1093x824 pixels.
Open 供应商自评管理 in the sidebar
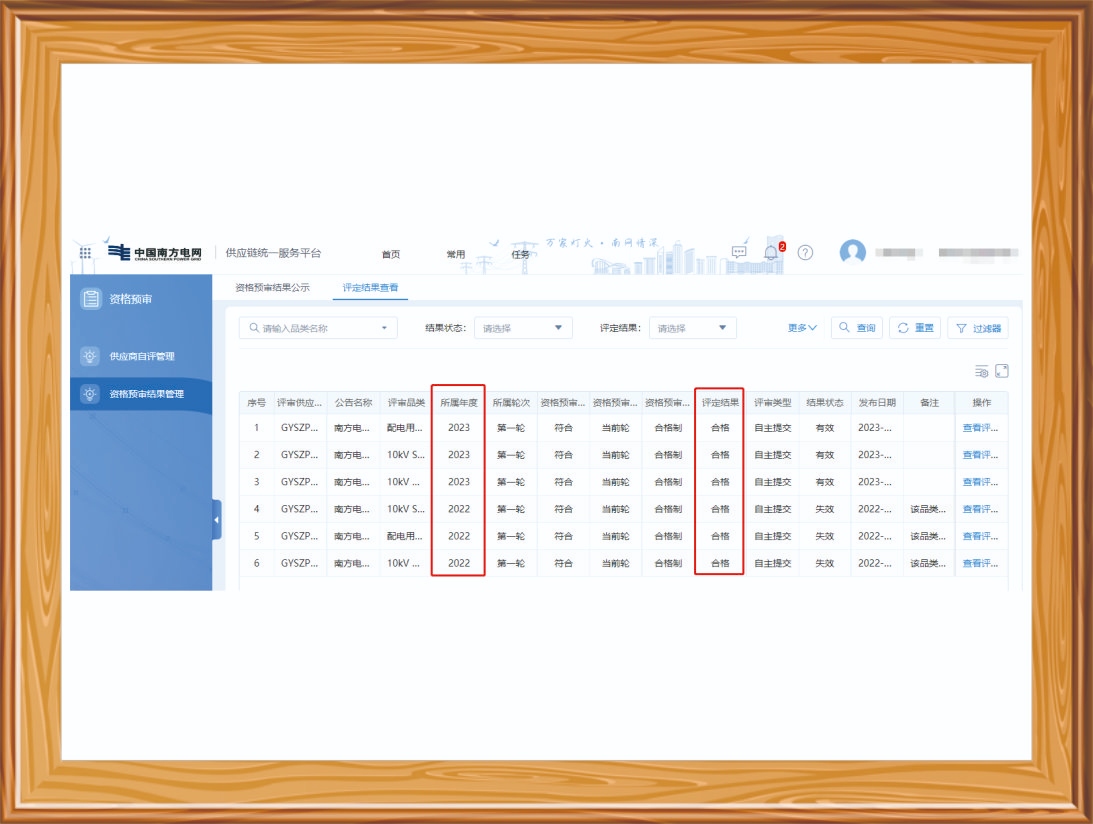(x=141, y=356)
